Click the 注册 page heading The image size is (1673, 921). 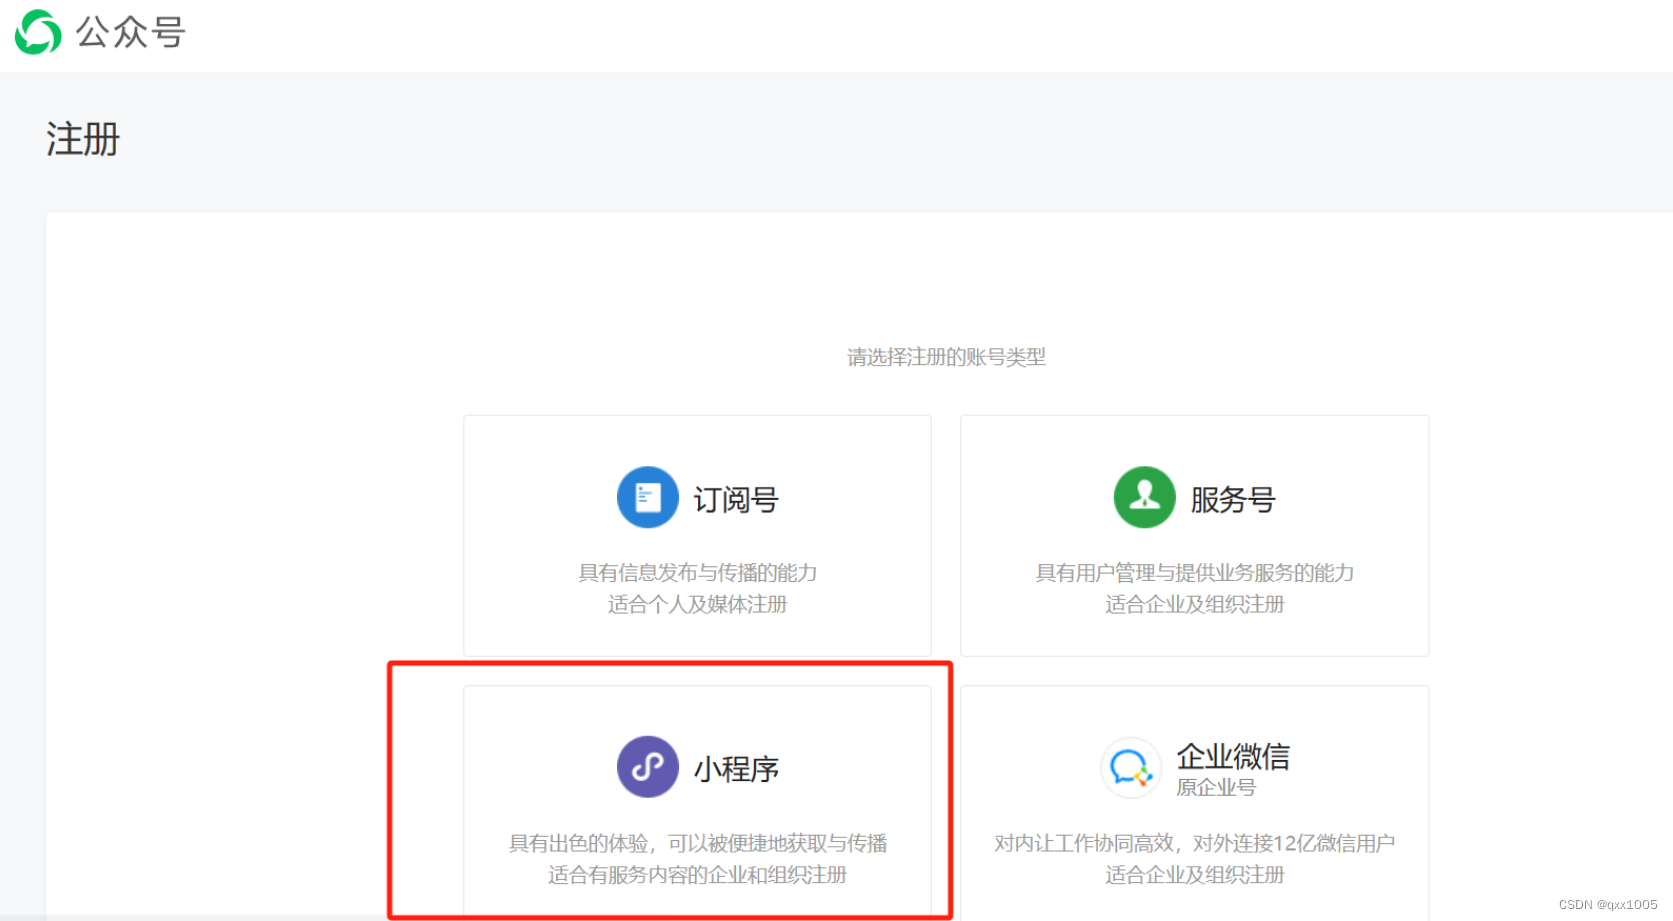click(83, 139)
